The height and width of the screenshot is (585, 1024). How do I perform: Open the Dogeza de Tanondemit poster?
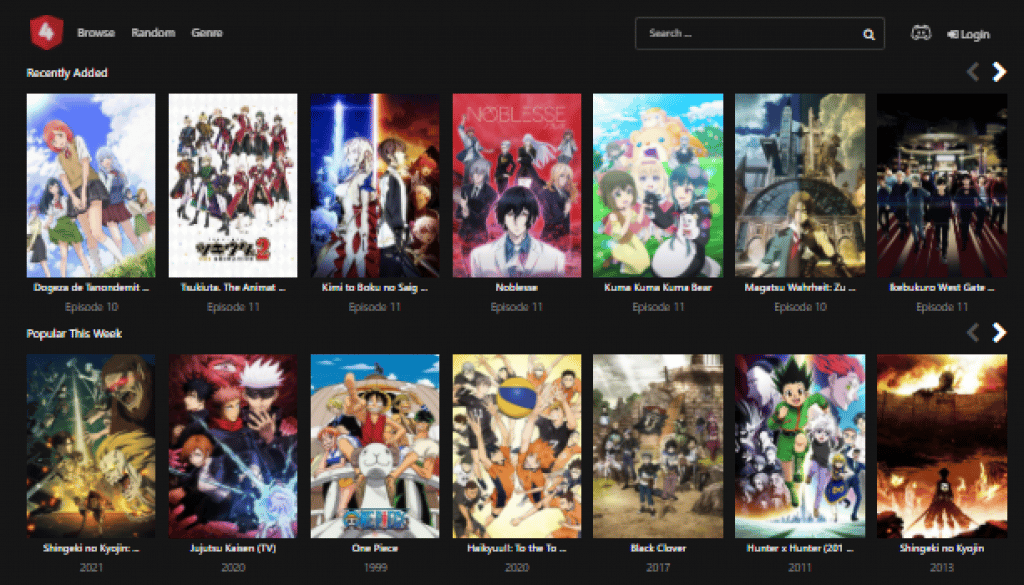coord(91,185)
